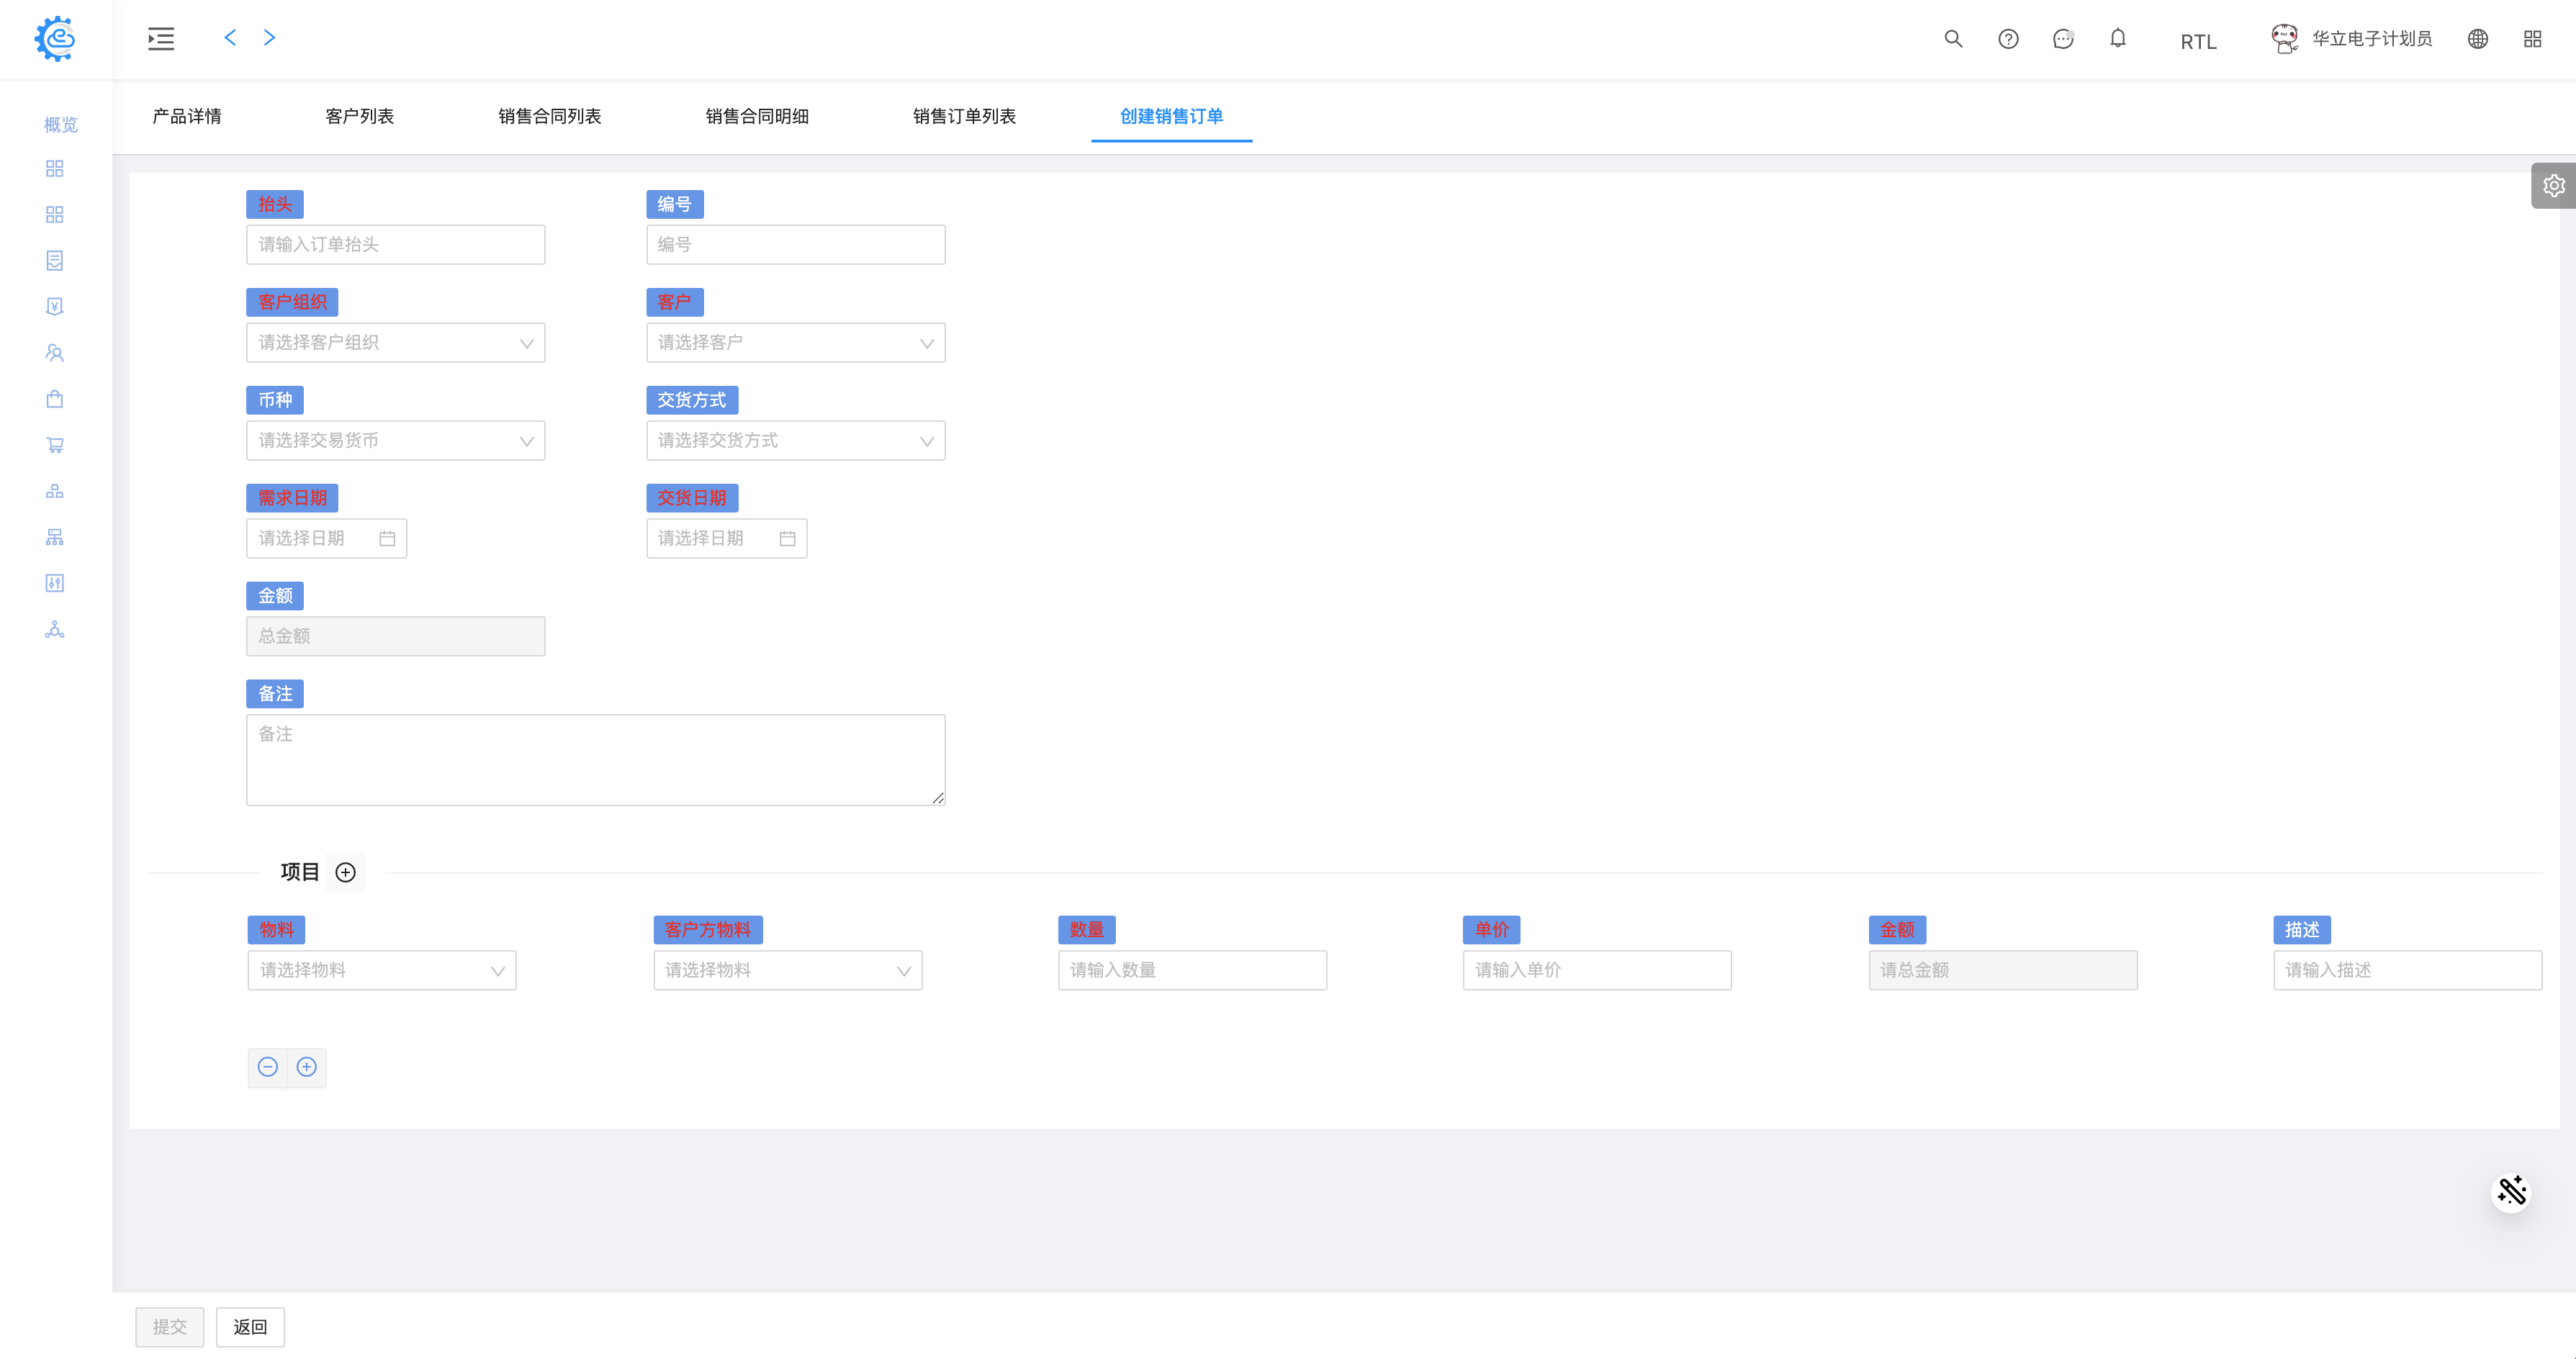This screenshot has width=2576, height=1359.
Task: Click the search magnifier icon
Action: tap(1952, 39)
